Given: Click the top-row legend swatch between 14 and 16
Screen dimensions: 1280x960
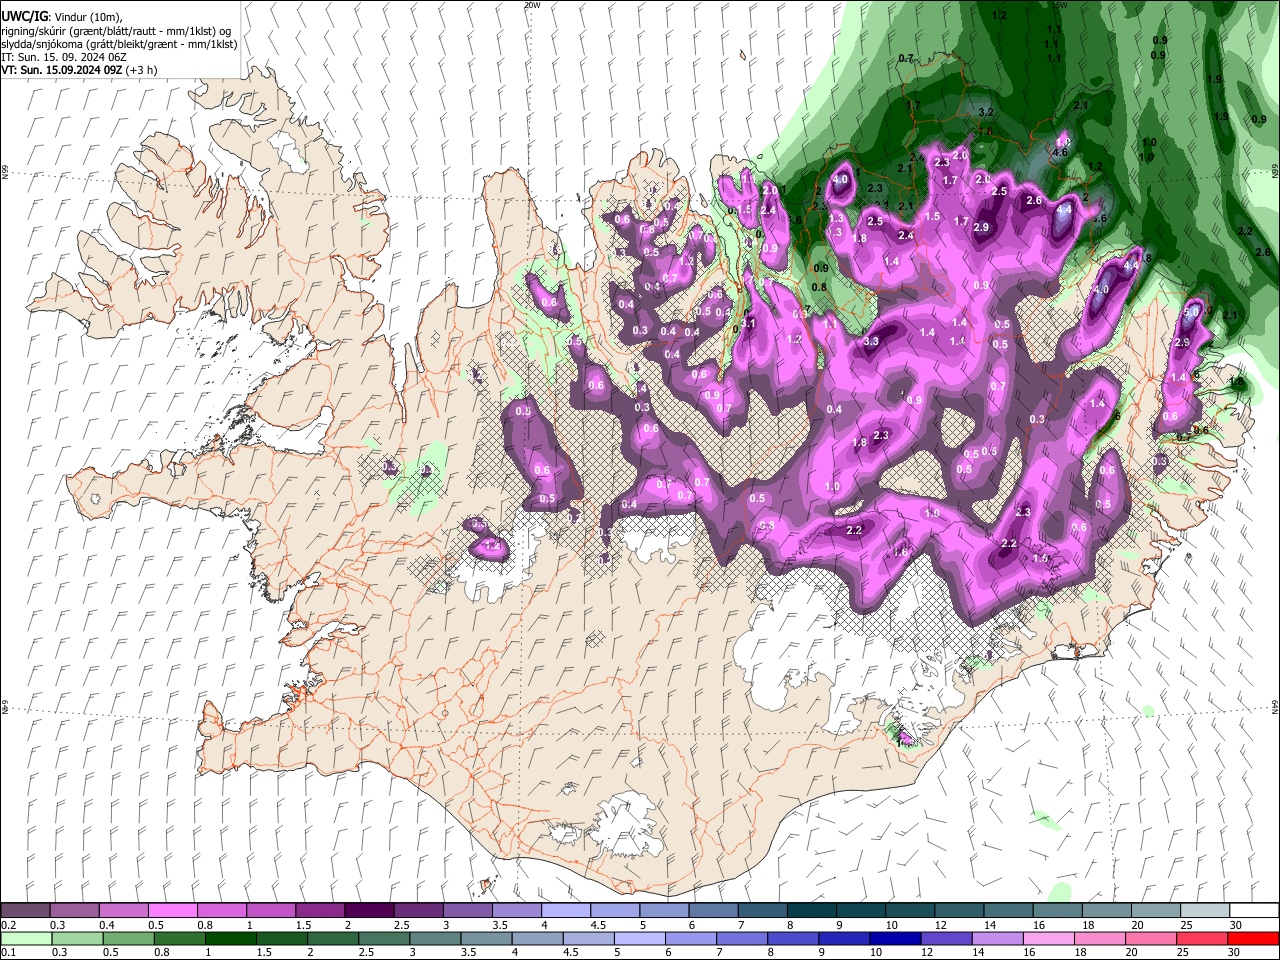Looking at the screenshot, I should pos(1007,911).
